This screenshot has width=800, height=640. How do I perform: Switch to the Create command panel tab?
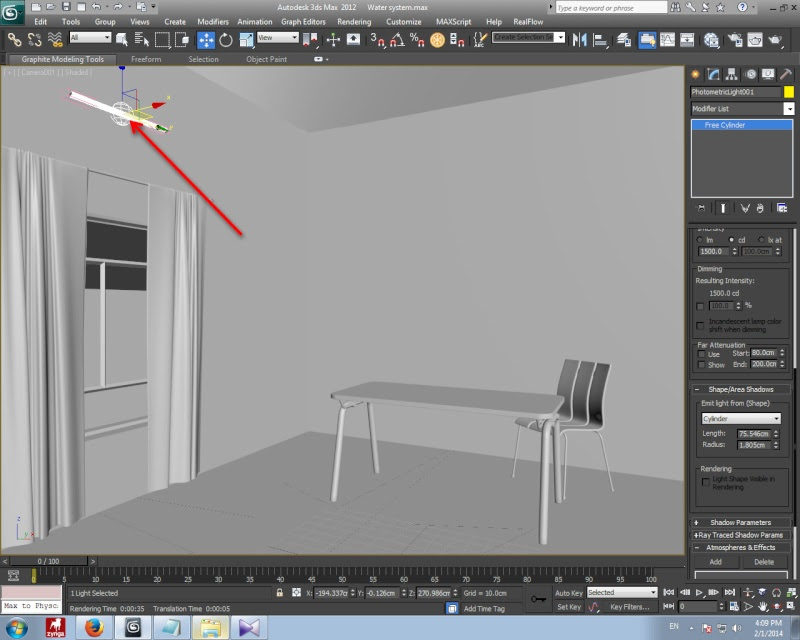695,75
